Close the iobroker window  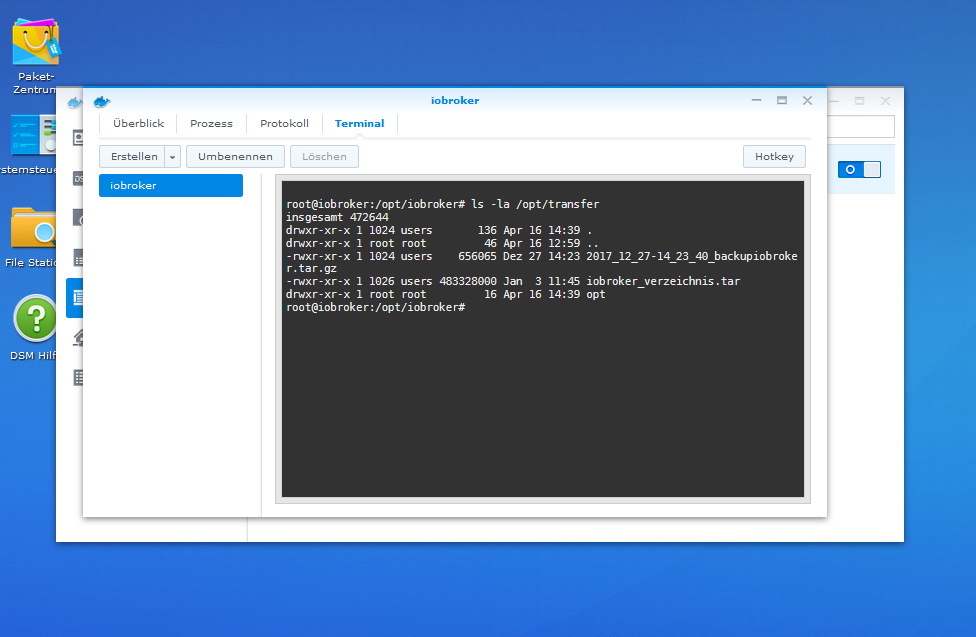pyautogui.click(x=807, y=100)
